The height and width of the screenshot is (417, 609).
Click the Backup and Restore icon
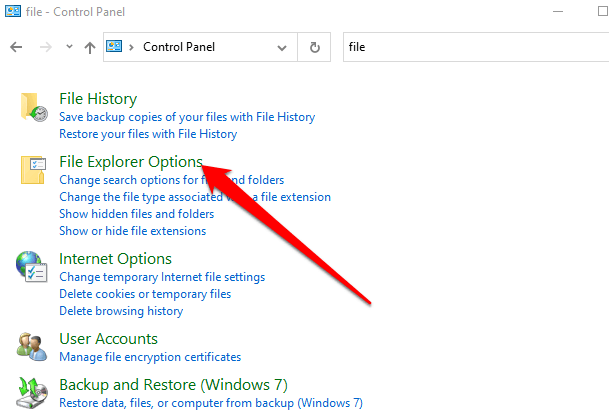[33, 393]
